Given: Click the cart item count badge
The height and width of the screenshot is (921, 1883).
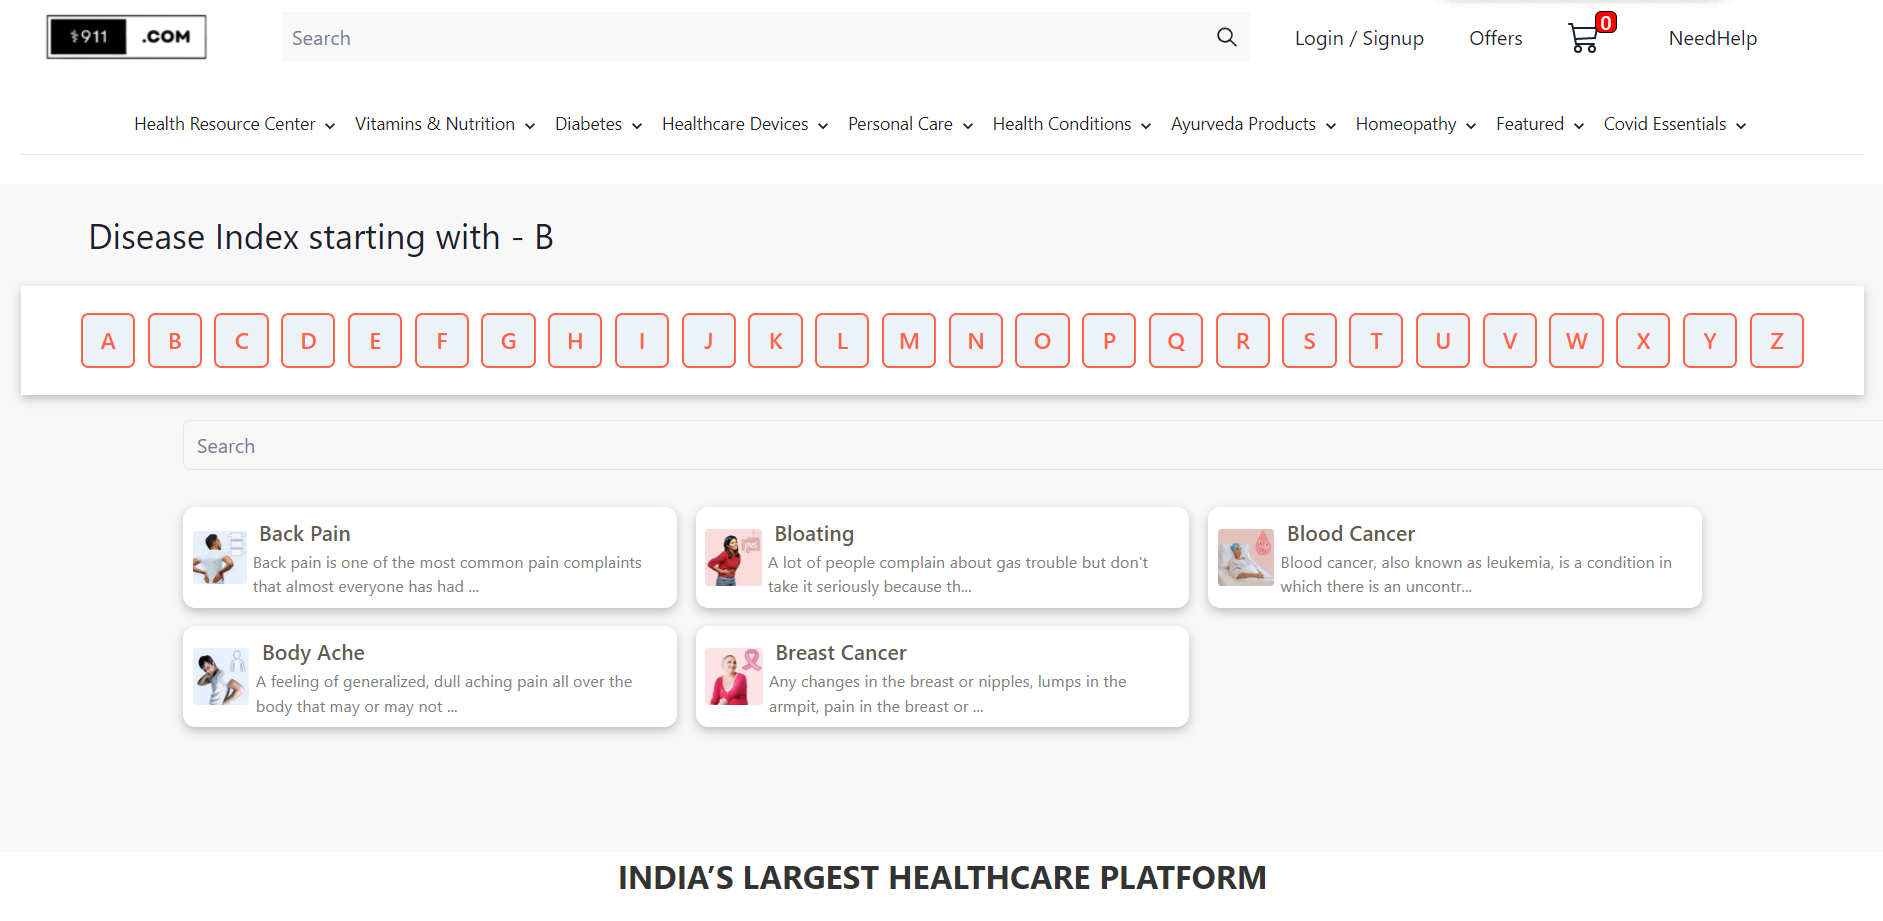Looking at the screenshot, I should (1605, 20).
